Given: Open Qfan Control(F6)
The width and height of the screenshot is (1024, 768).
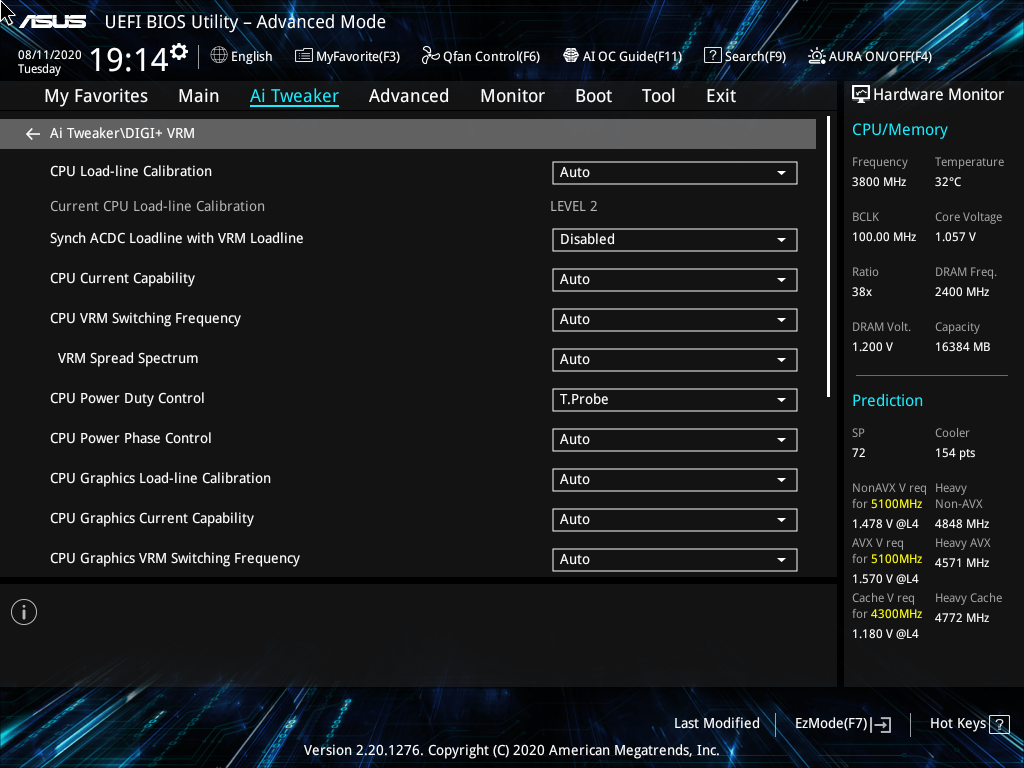Looking at the screenshot, I should (x=481, y=56).
